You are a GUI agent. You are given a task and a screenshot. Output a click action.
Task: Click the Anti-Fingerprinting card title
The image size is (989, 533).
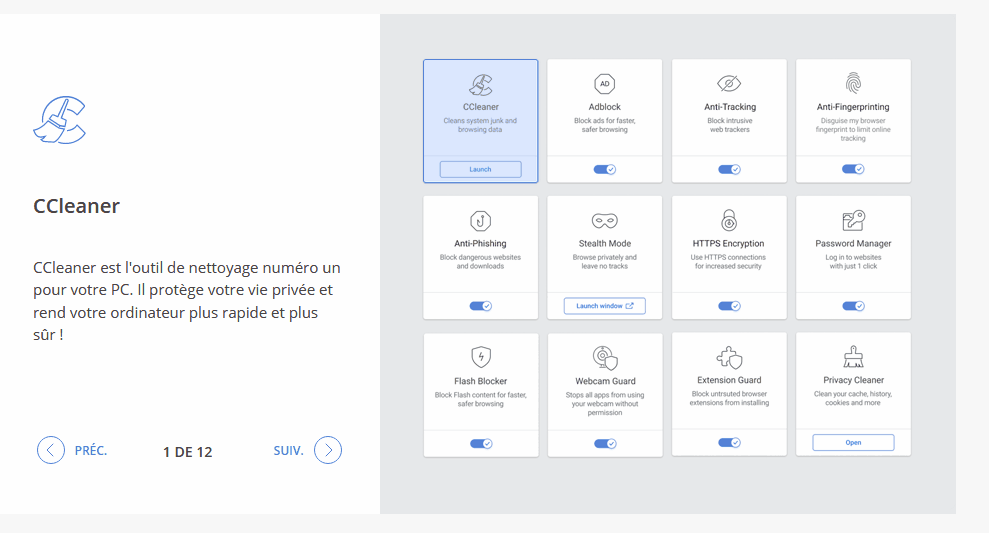pos(853,107)
